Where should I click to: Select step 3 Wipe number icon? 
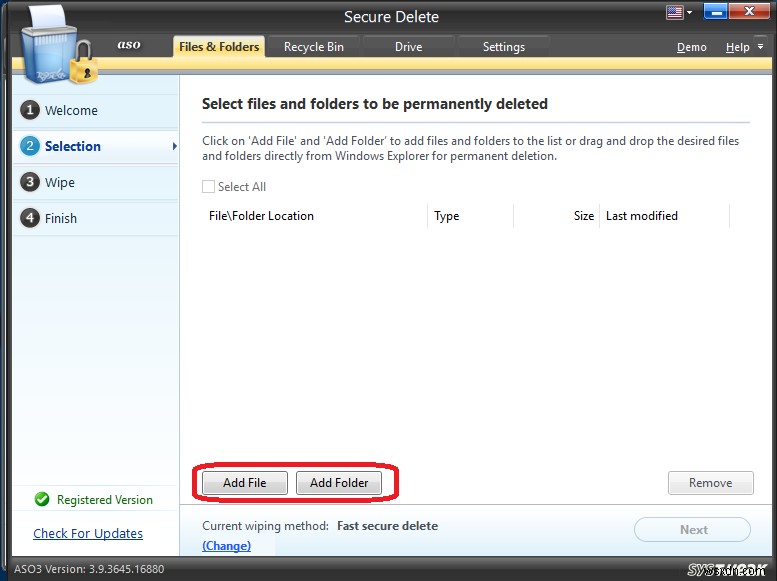(30, 182)
